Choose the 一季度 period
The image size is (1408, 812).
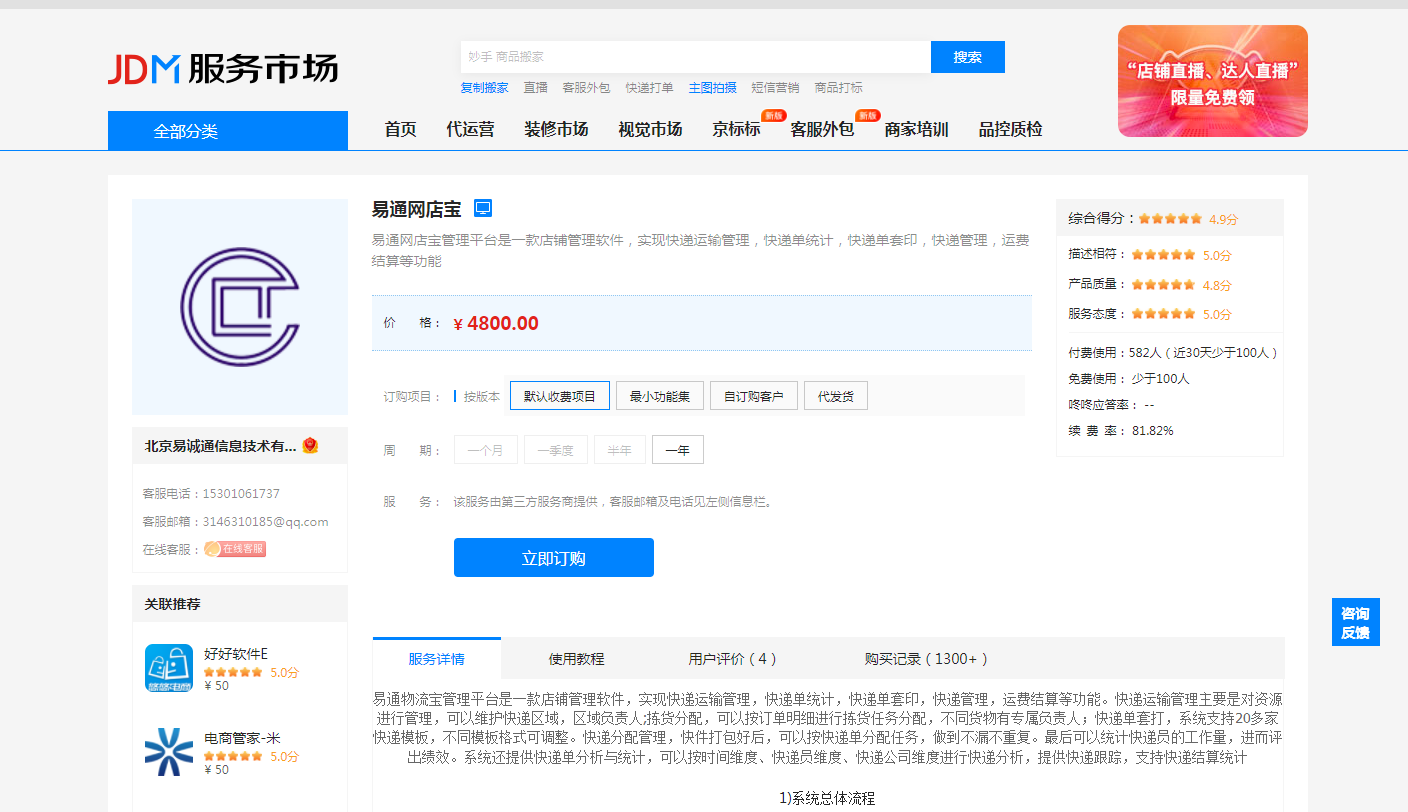(x=556, y=450)
